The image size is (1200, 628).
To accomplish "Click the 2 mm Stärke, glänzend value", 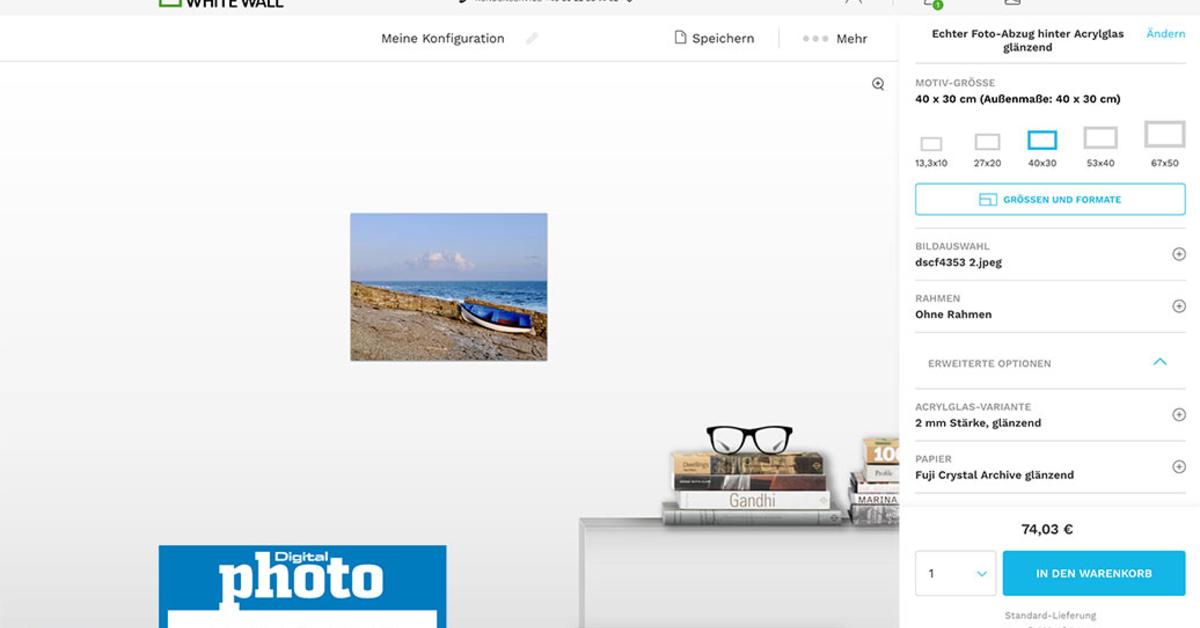I will pos(978,423).
